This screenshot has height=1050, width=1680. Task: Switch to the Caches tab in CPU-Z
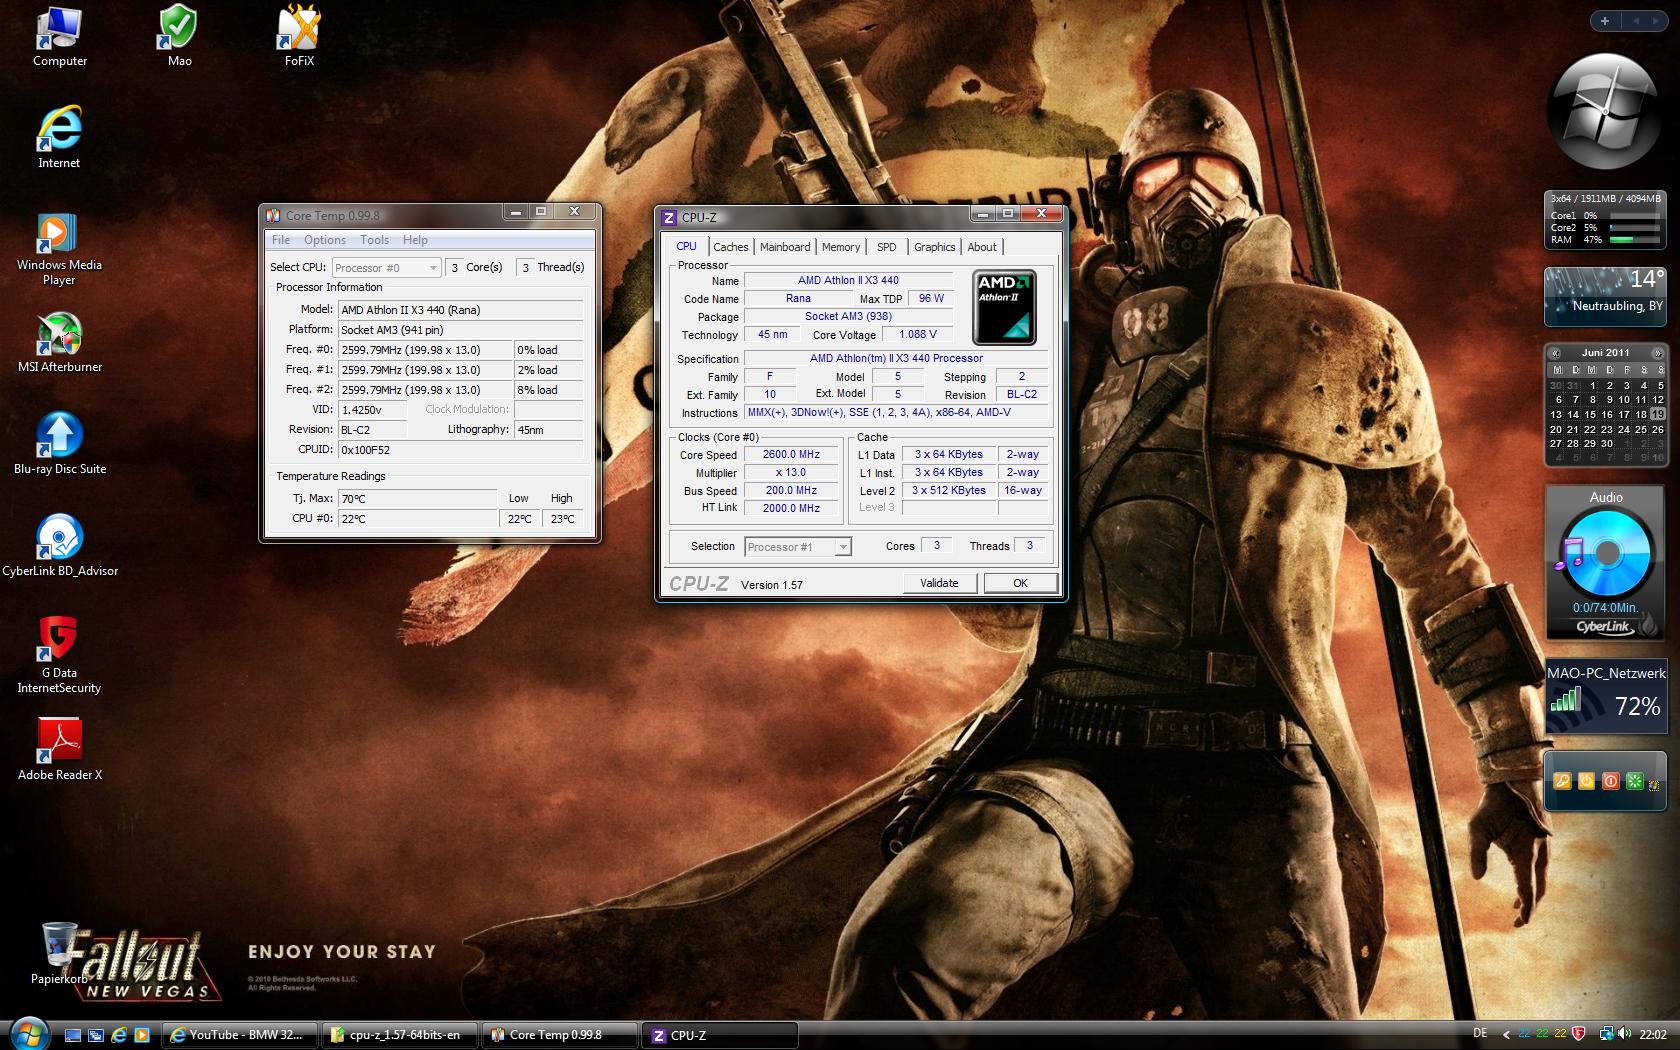point(731,247)
